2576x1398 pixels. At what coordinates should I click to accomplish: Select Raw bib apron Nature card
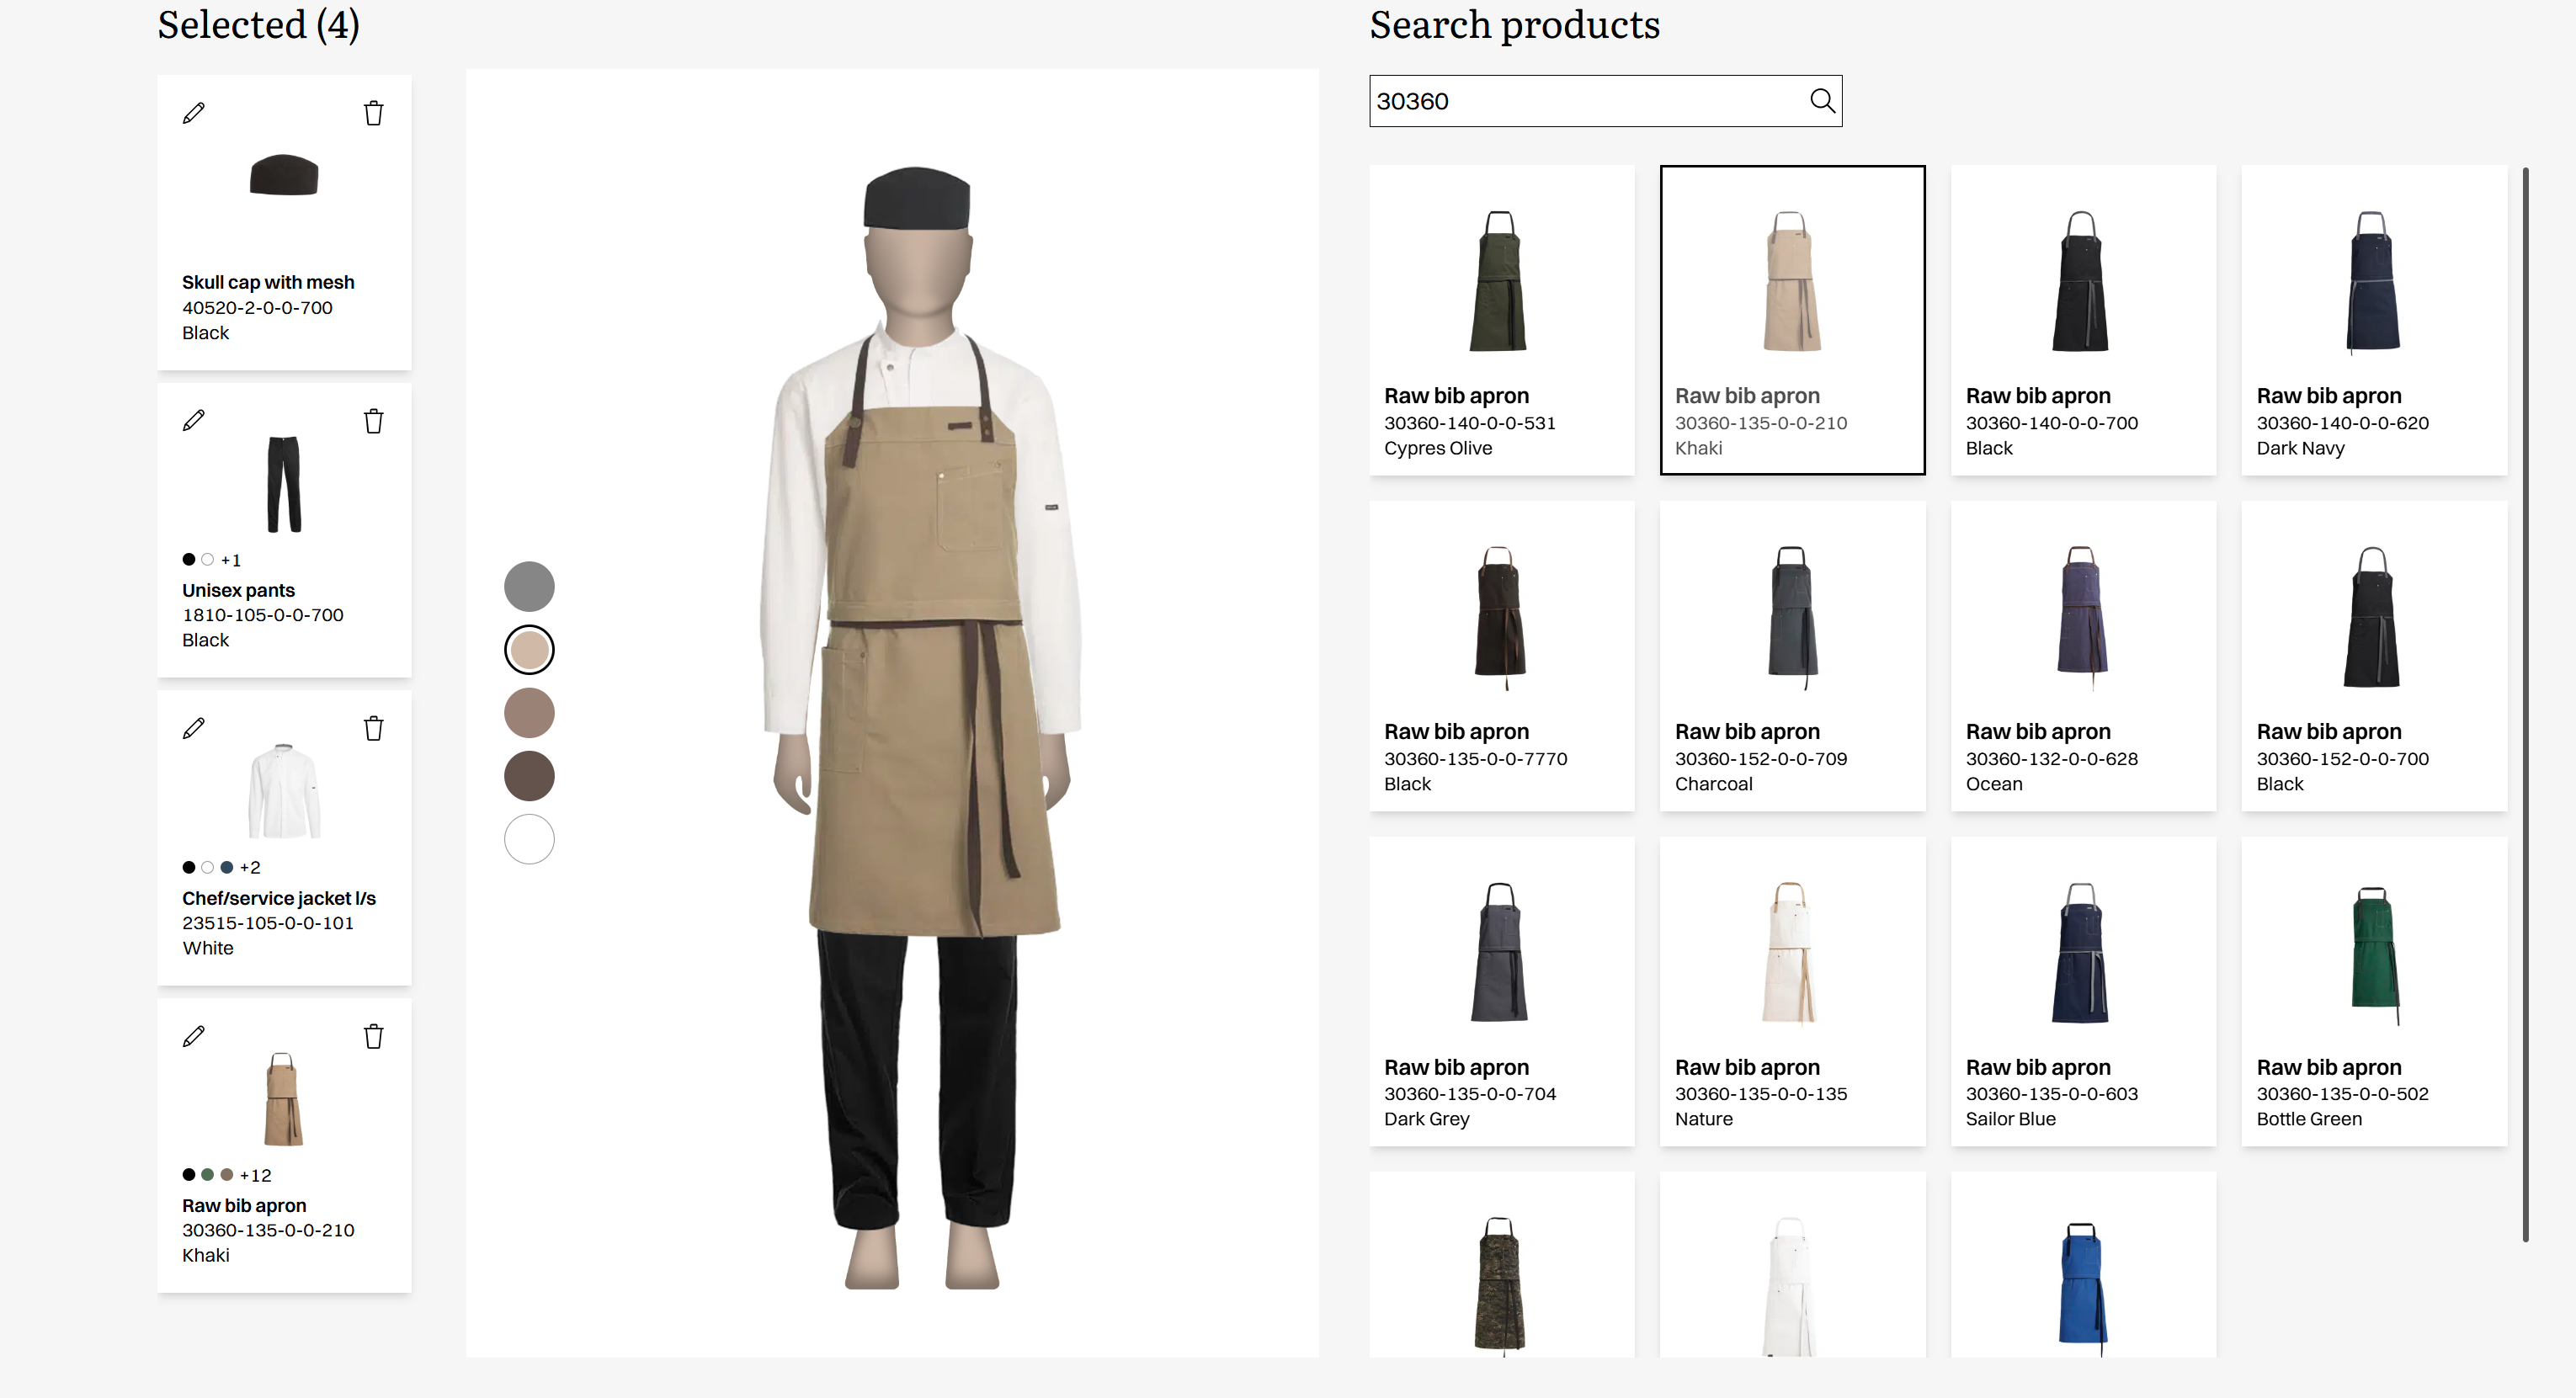(x=1793, y=992)
